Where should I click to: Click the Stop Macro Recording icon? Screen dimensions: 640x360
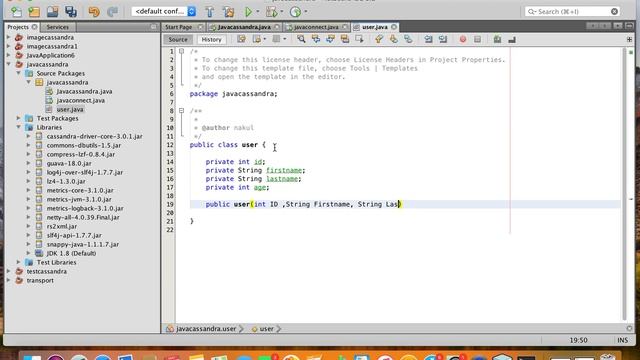(477, 40)
